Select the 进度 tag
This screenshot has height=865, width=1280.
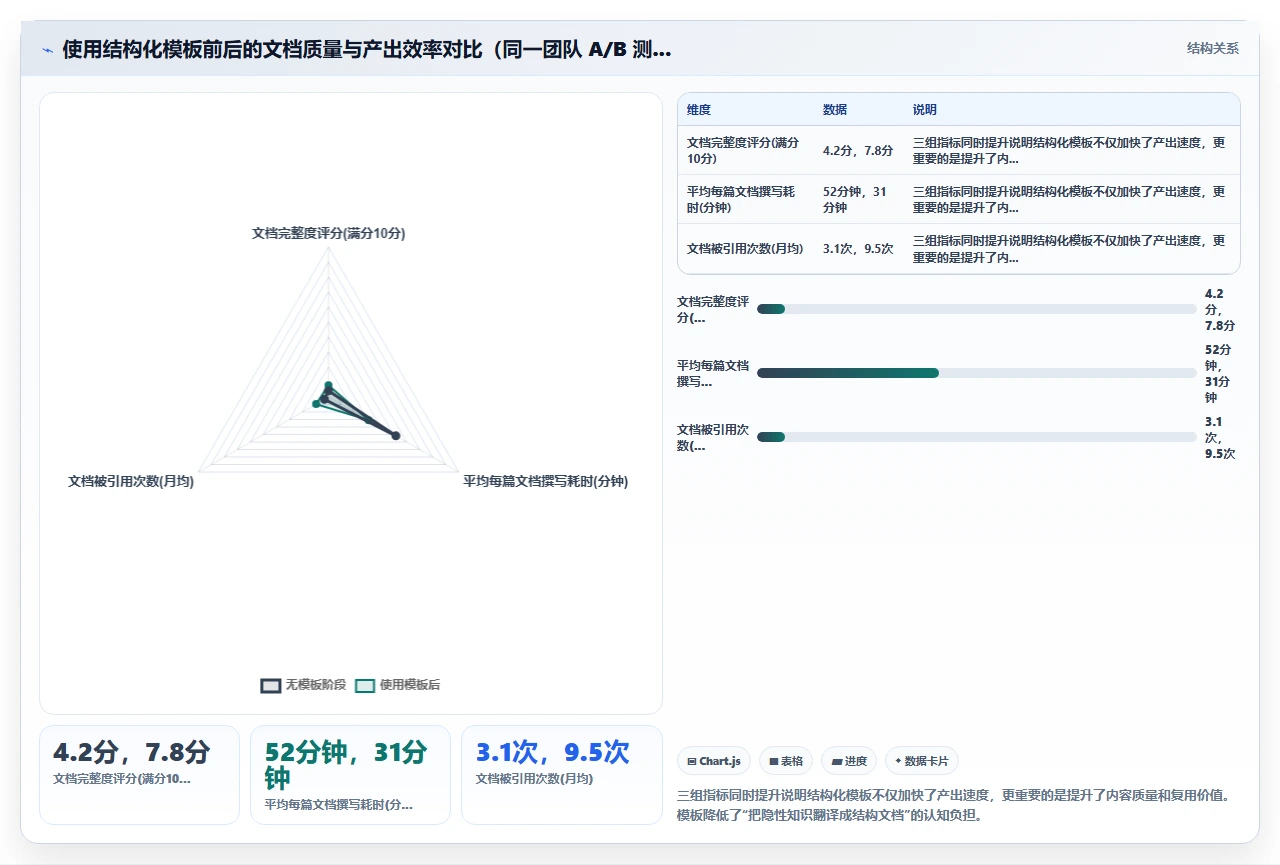coord(849,761)
